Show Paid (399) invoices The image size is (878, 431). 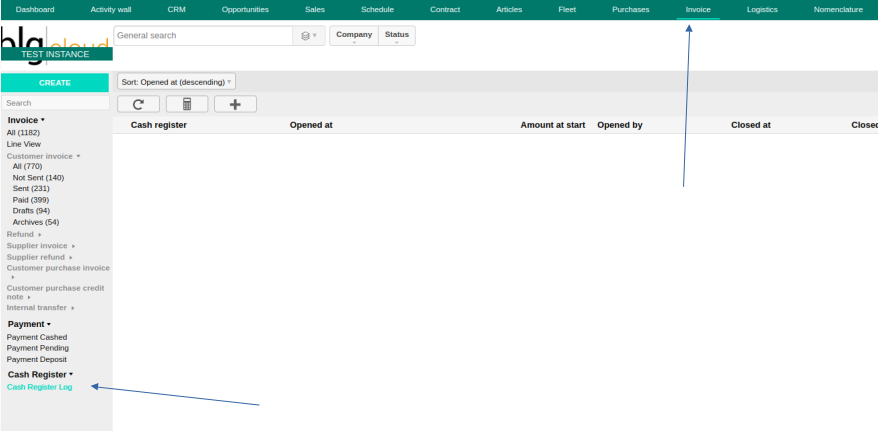tap(31, 200)
